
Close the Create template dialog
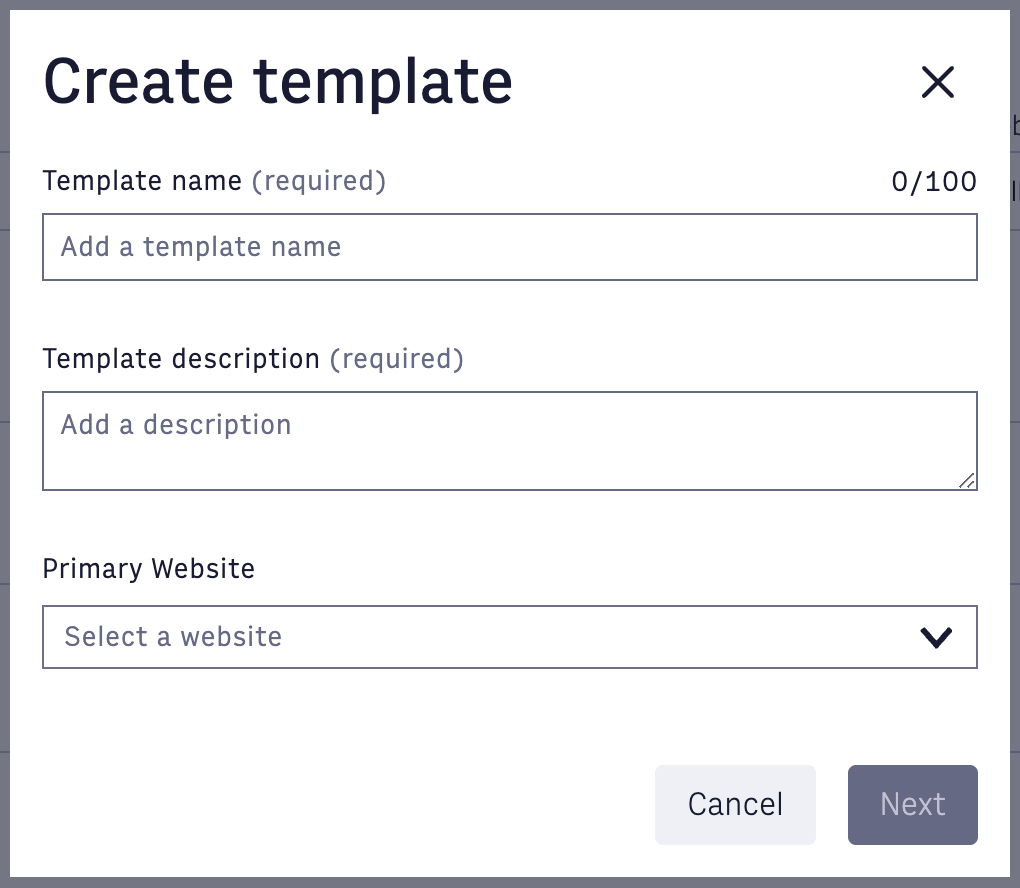click(937, 82)
